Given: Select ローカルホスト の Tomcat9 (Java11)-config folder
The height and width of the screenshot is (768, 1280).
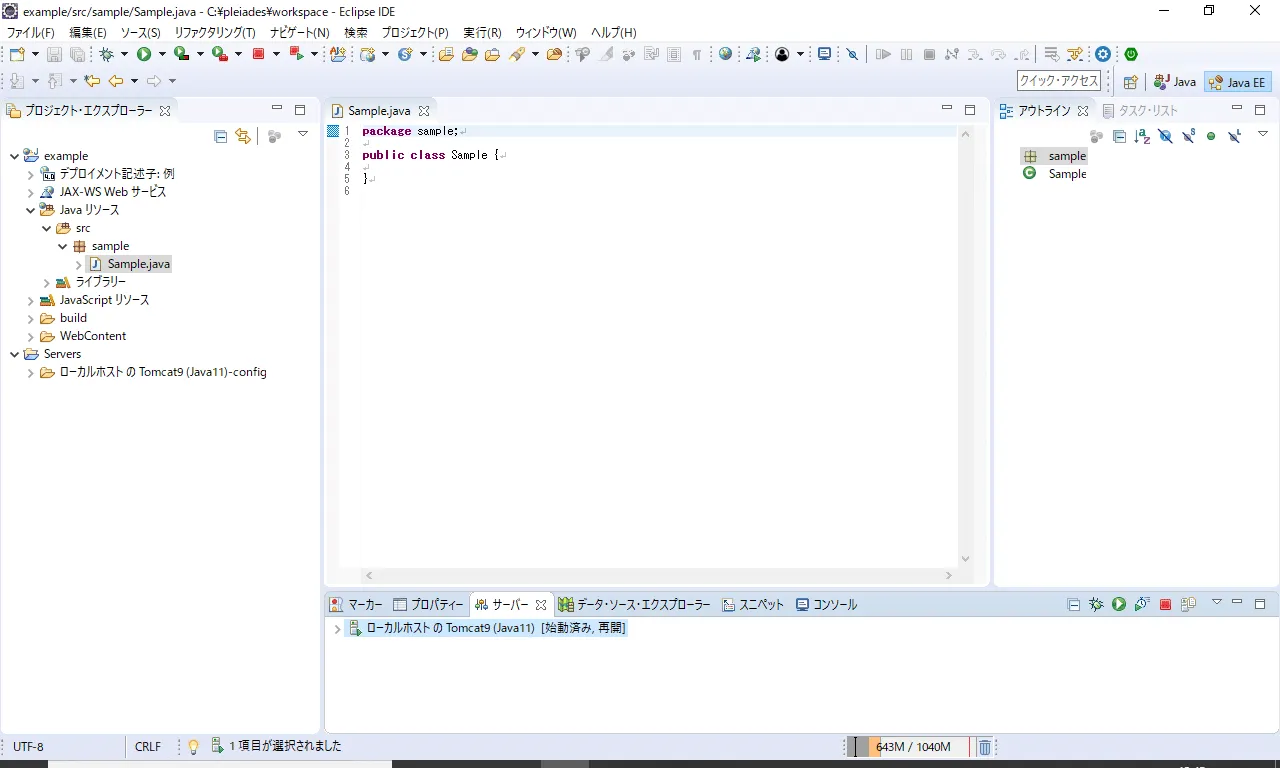Looking at the screenshot, I should point(154,372).
